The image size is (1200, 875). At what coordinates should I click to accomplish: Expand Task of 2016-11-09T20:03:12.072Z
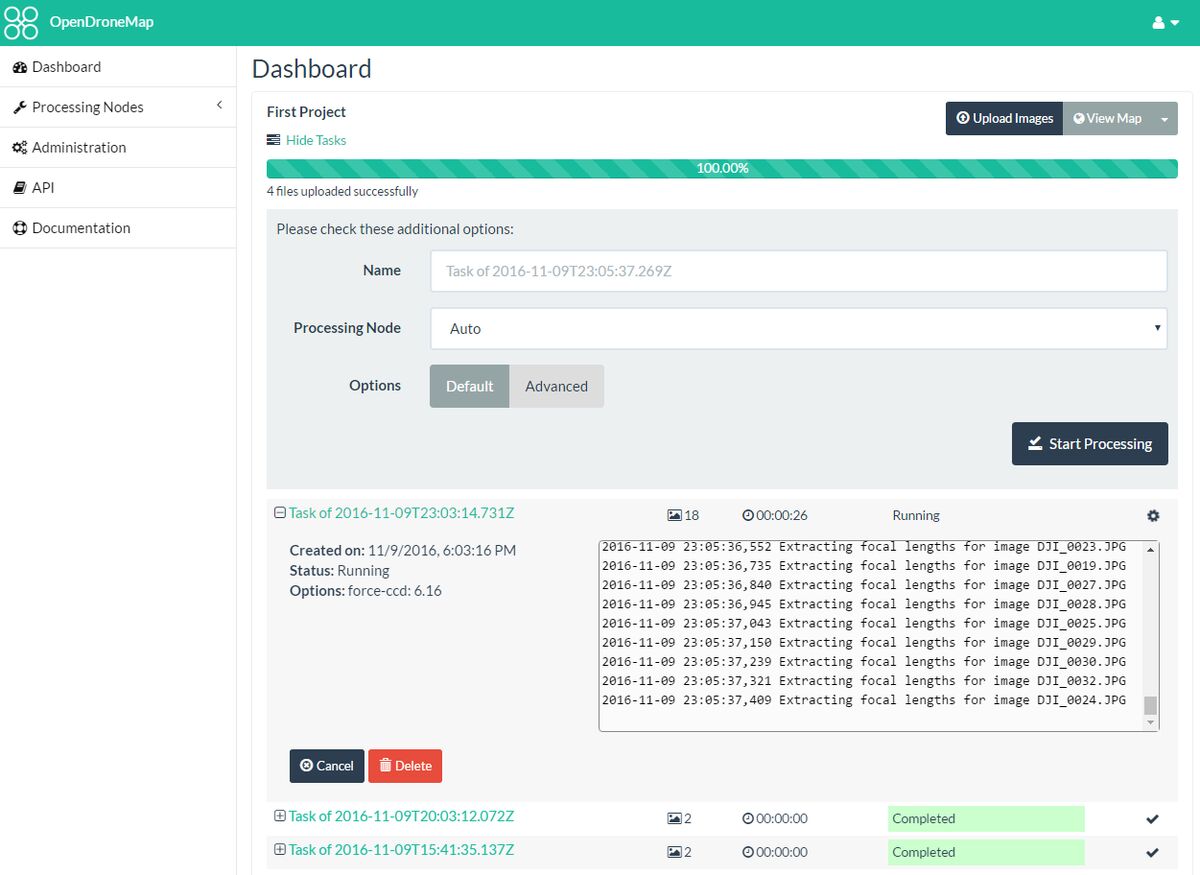click(x=279, y=817)
